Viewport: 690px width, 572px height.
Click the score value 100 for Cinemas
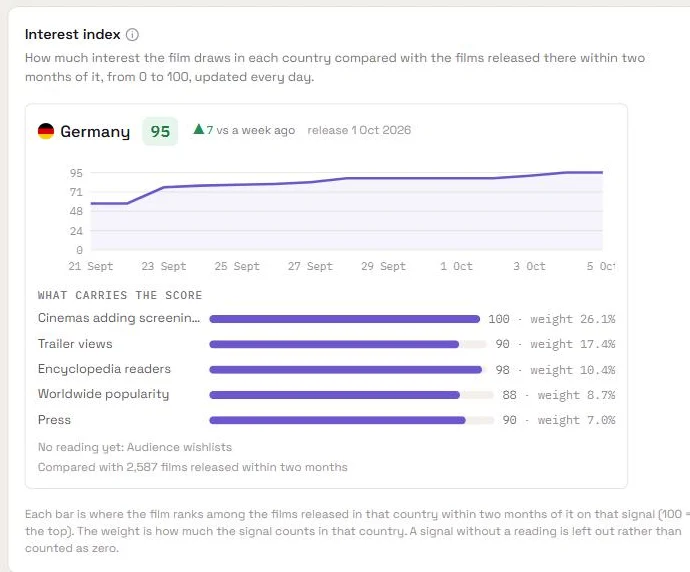coord(499,319)
